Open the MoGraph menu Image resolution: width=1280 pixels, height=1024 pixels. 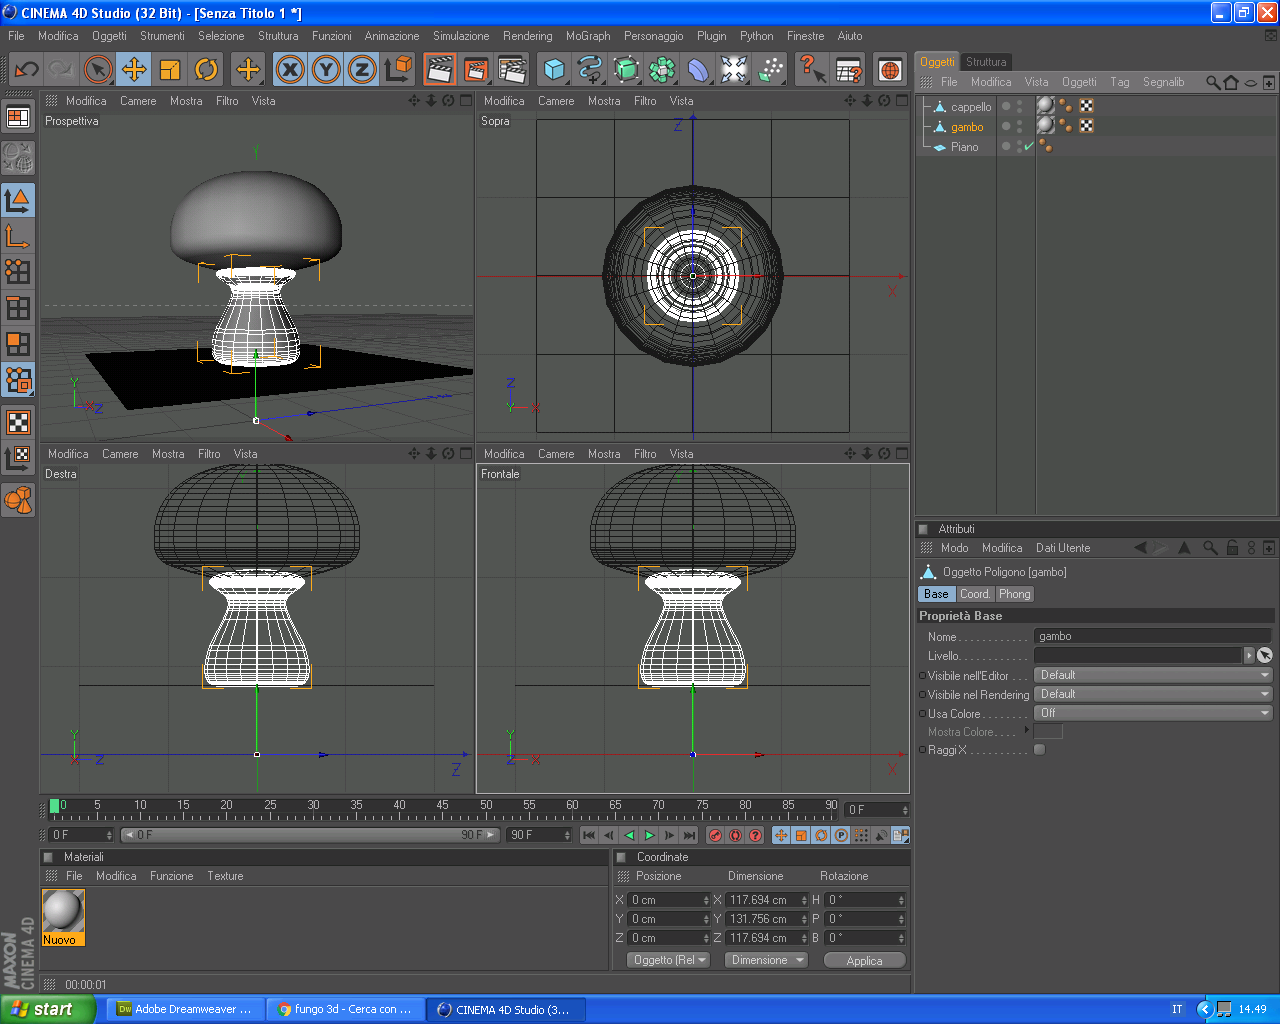[x=588, y=36]
